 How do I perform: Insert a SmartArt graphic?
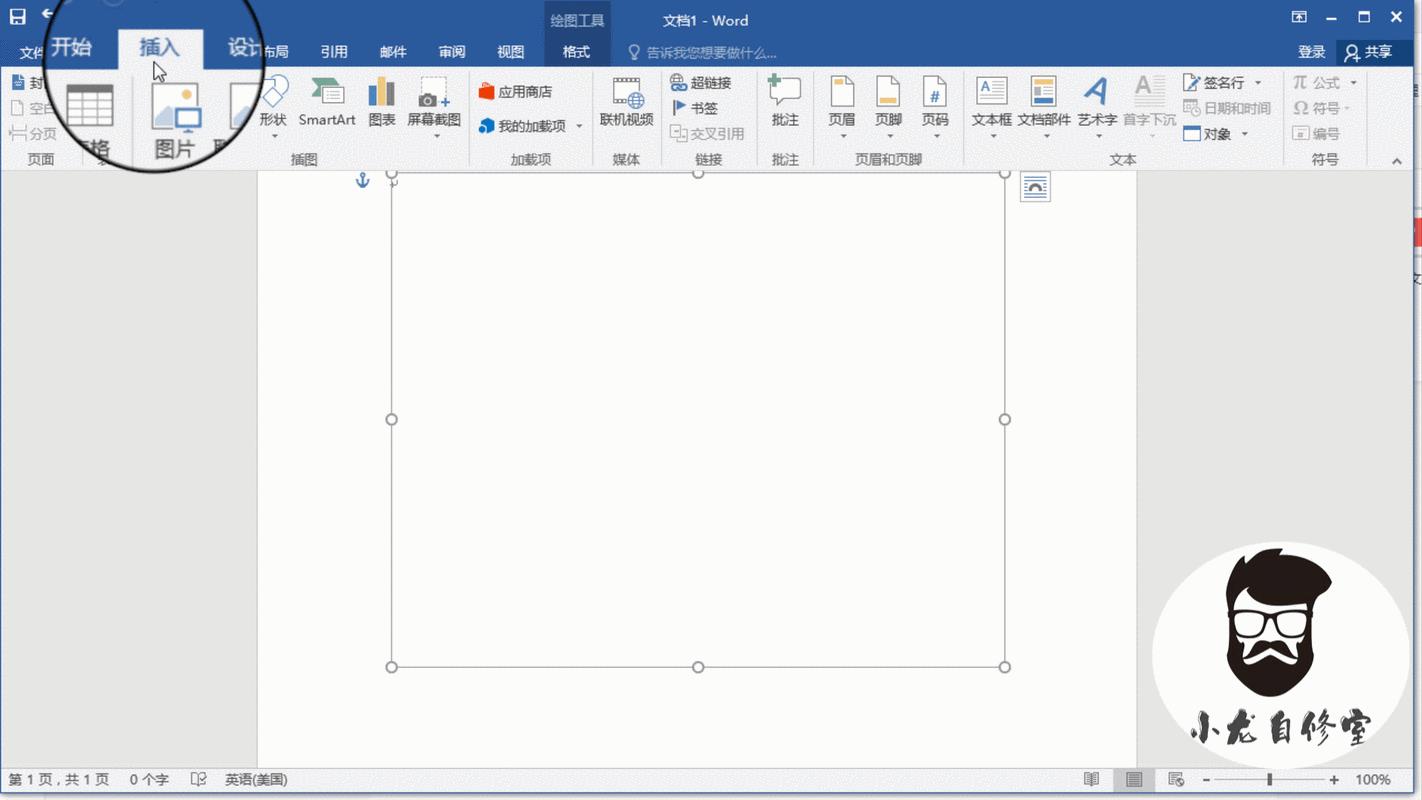coord(327,102)
